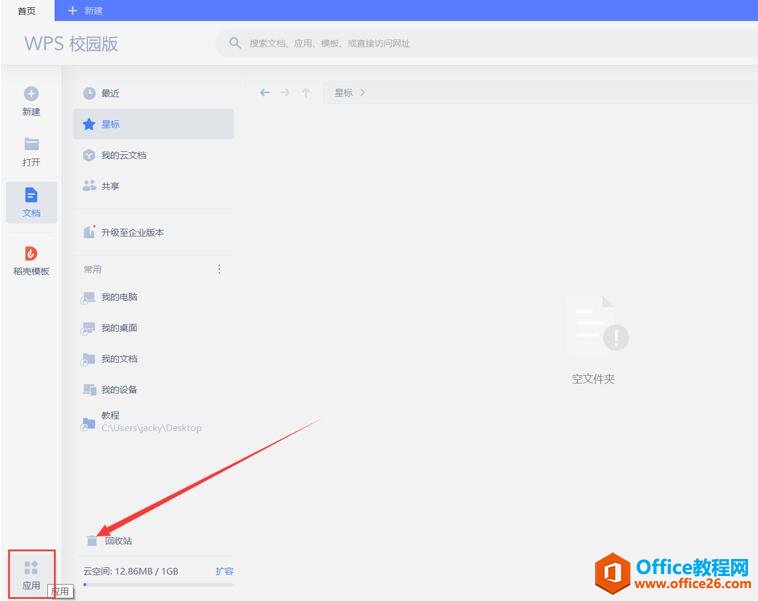Click the 我的设备 label
The height and width of the screenshot is (601, 758).
(x=119, y=390)
